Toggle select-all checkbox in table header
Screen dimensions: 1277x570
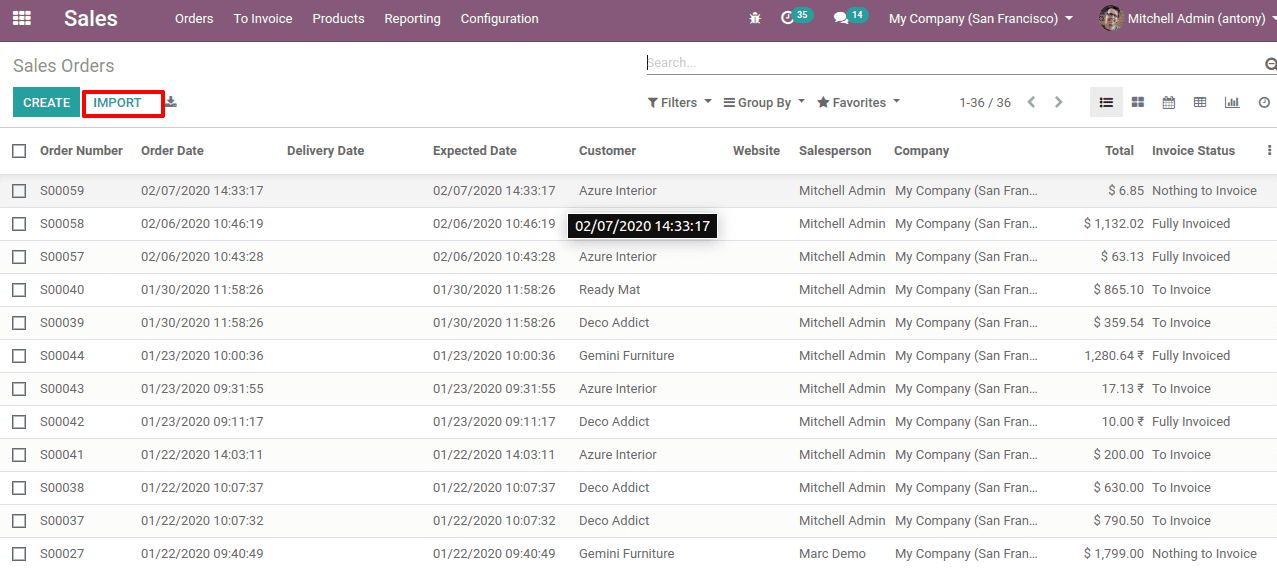(19, 151)
